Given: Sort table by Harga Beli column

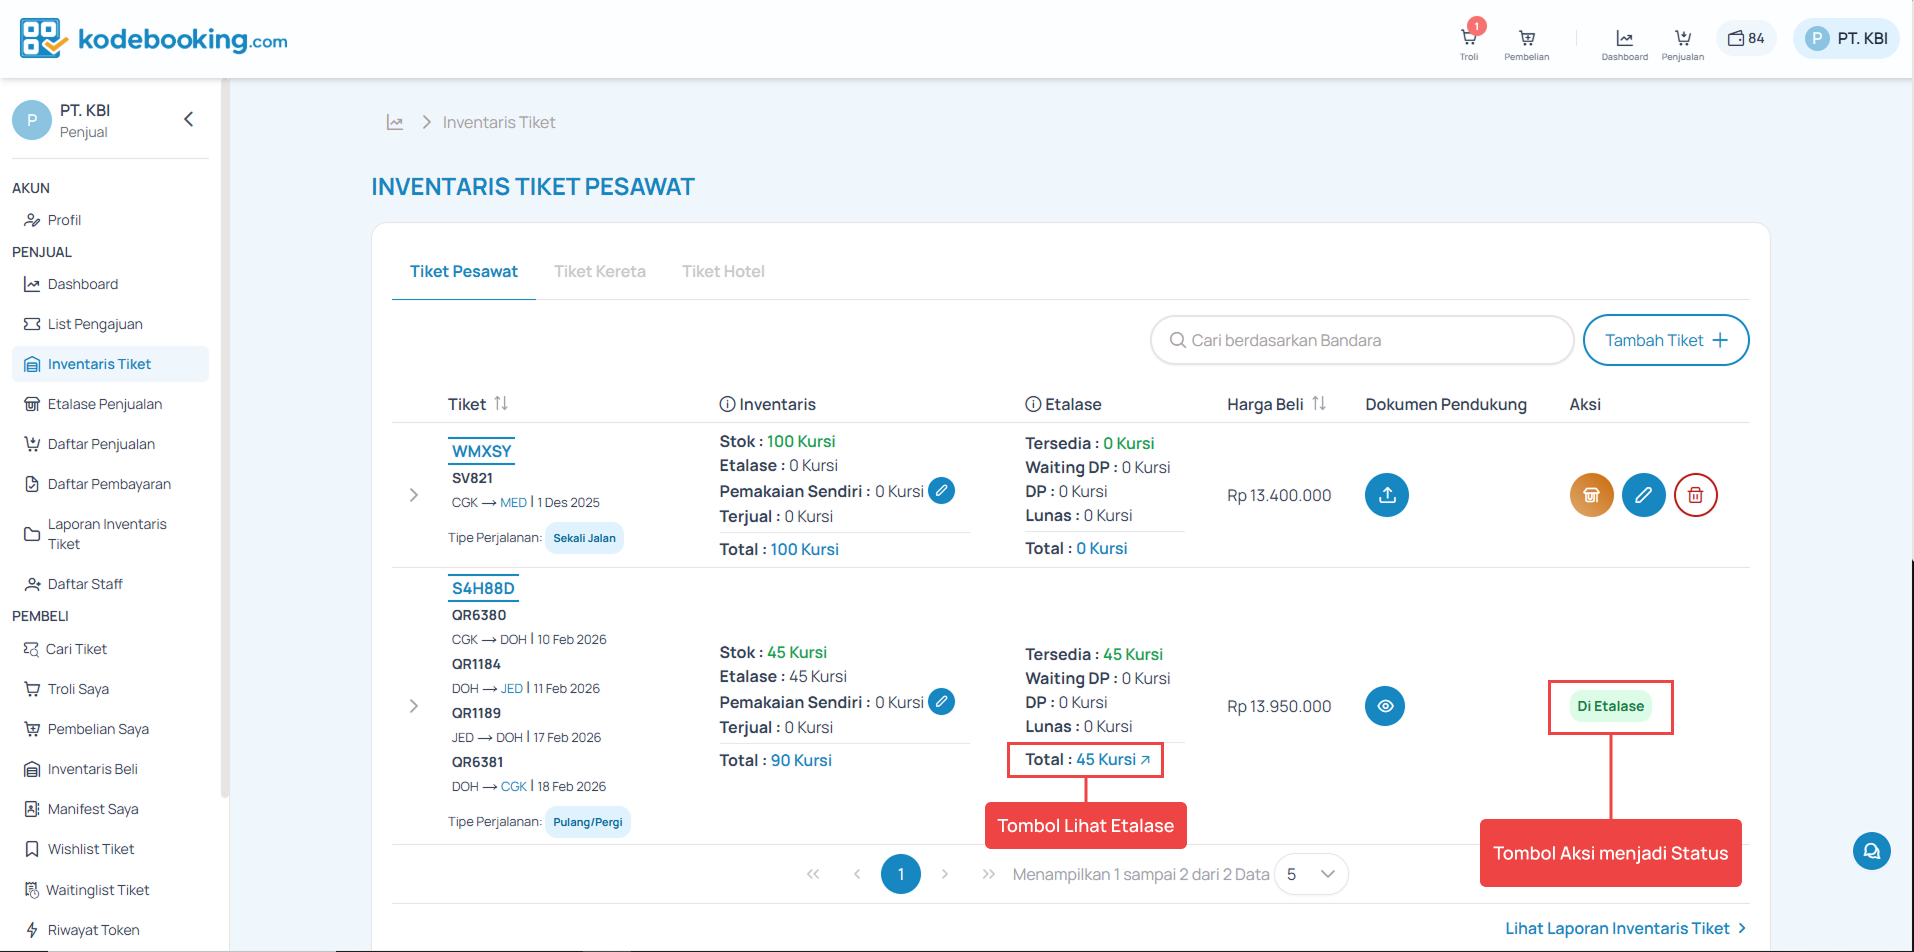Looking at the screenshot, I should (x=1319, y=404).
